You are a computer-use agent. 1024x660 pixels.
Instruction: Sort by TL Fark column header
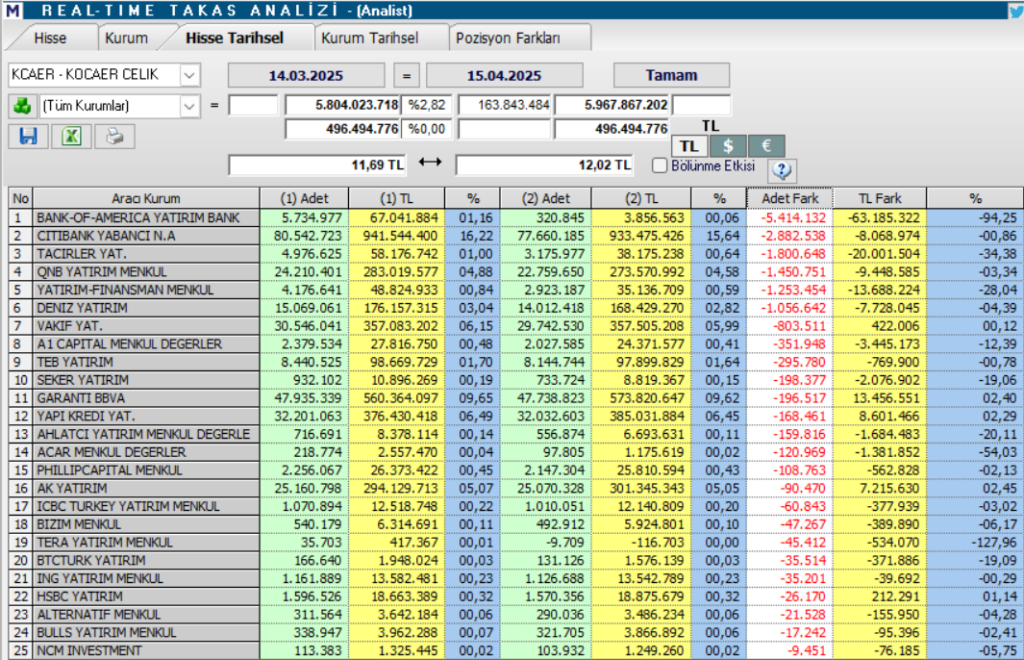[x=880, y=198]
